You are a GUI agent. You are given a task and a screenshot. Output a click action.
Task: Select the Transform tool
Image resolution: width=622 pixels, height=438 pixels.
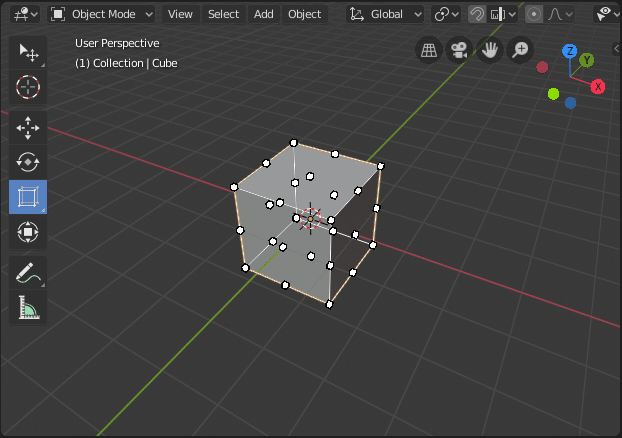pyautogui.click(x=28, y=232)
